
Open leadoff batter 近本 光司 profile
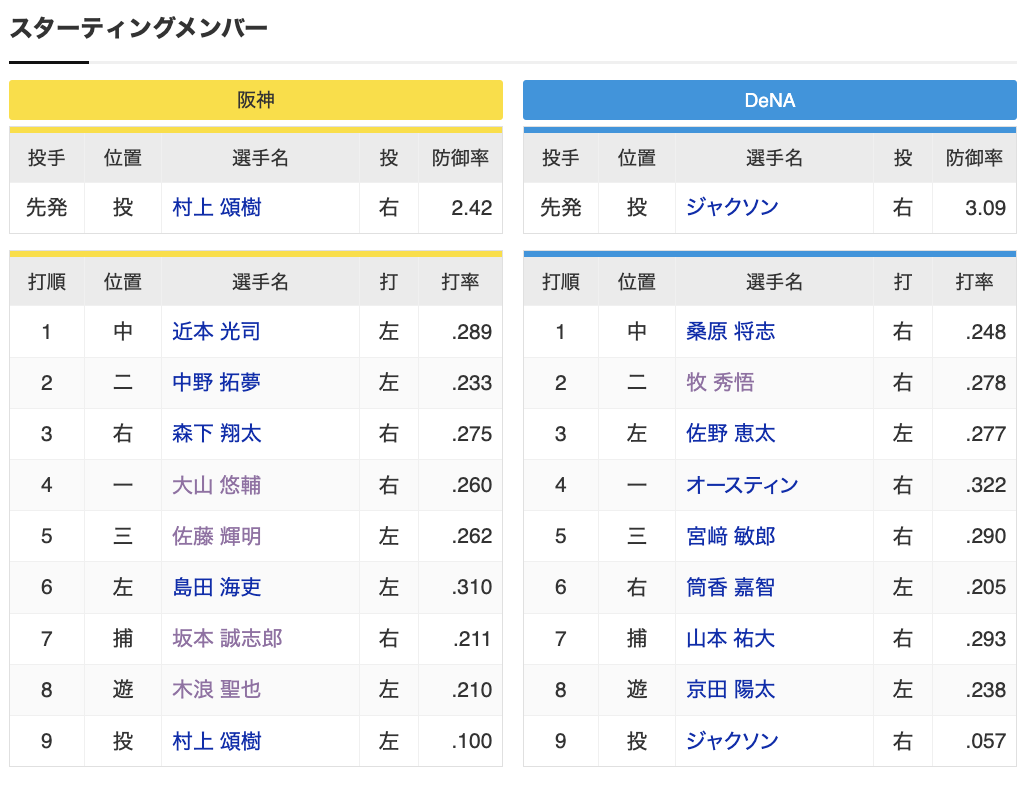pyautogui.click(x=216, y=331)
